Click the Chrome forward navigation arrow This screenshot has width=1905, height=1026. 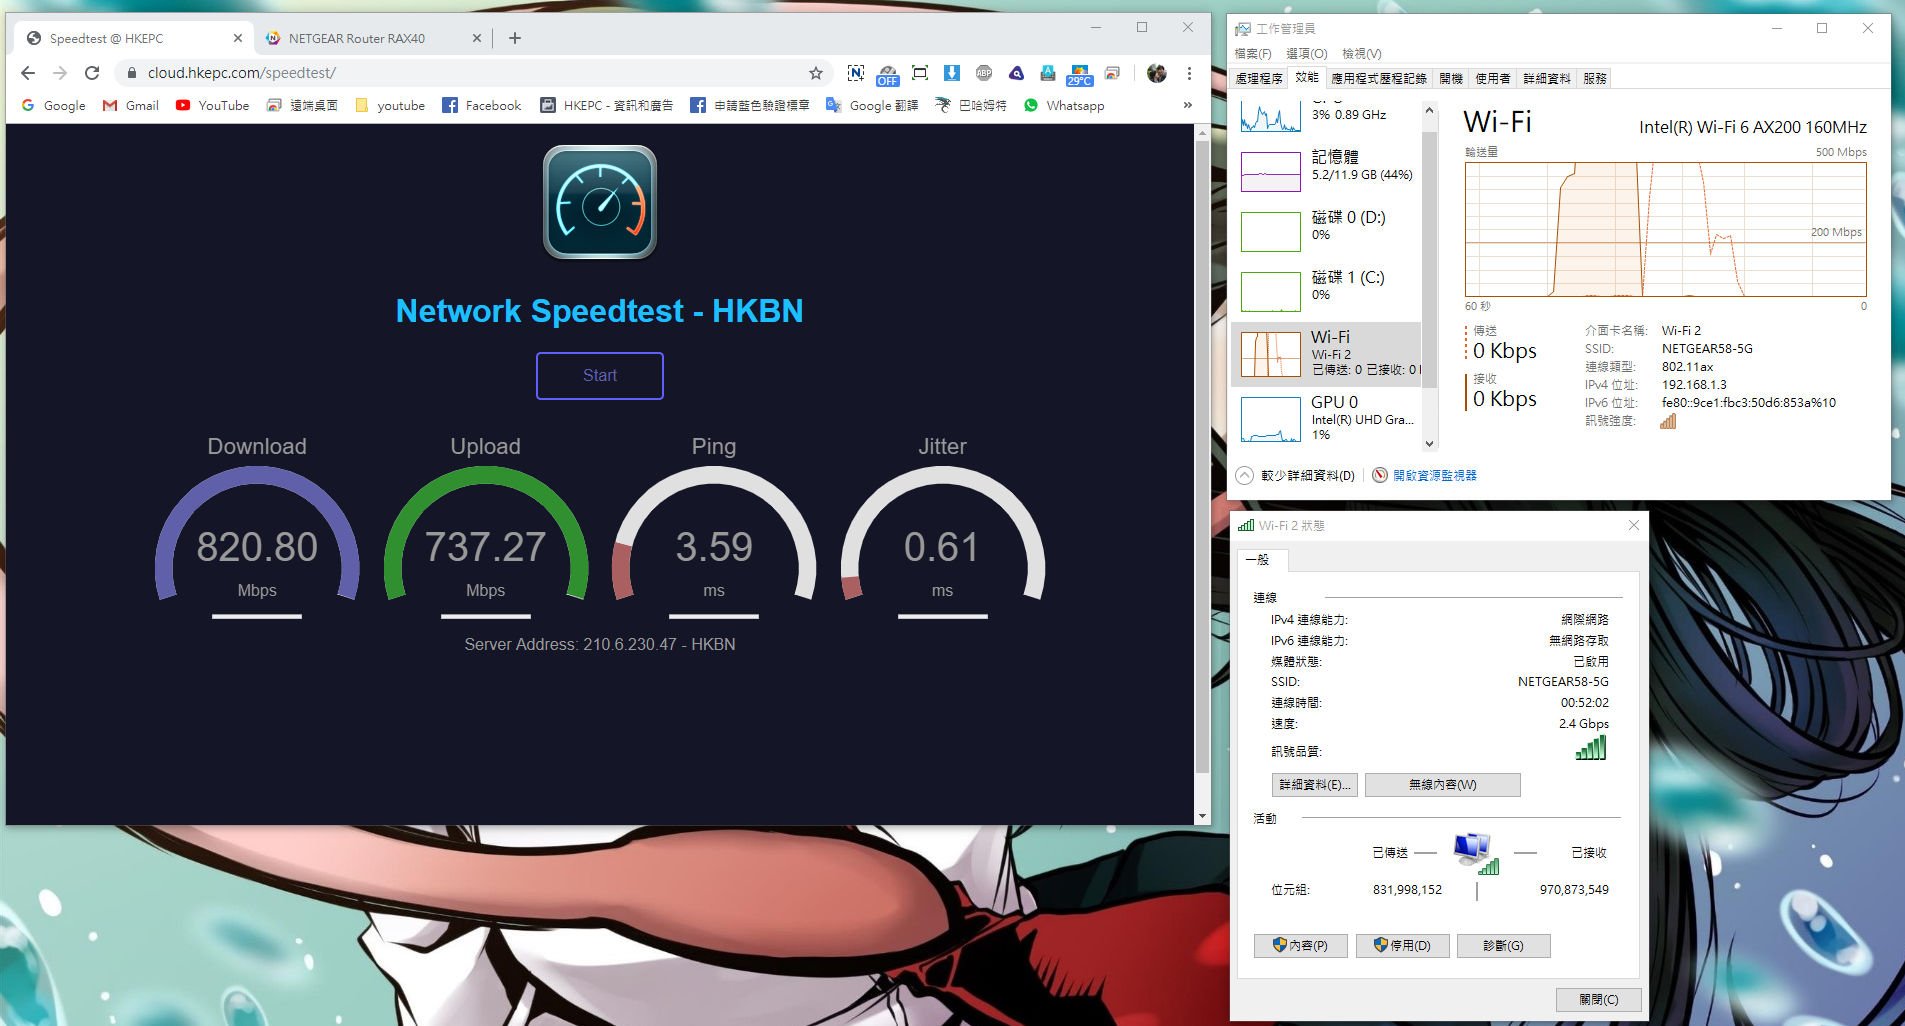point(60,73)
